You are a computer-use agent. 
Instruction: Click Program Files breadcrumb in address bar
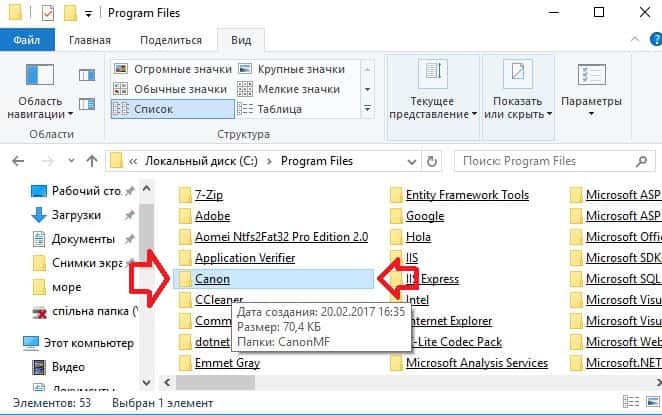pyautogui.click(x=317, y=161)
